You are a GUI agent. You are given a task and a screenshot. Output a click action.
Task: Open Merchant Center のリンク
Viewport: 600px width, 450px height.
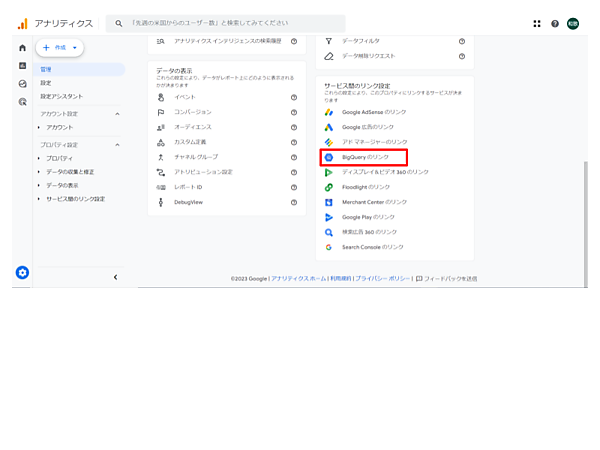pyautogui.click(x=374, y=202)
